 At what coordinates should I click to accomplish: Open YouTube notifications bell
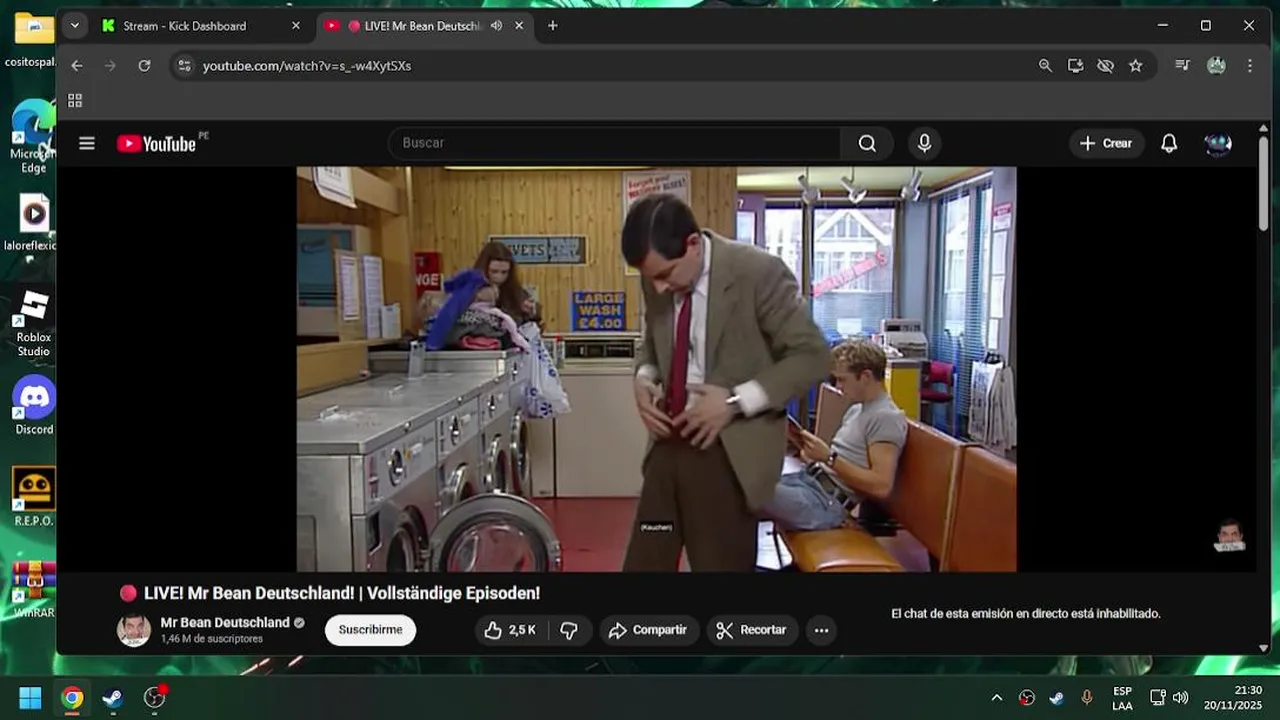point(1169,143)
